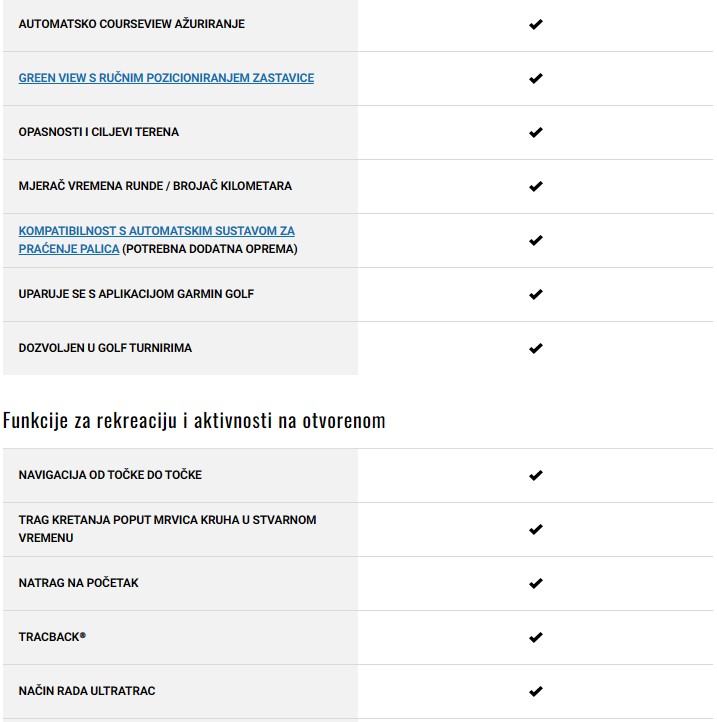
Task: Click the Uparuje se s aplikacijom Garmin Golf label
Action: click(136, 294)
